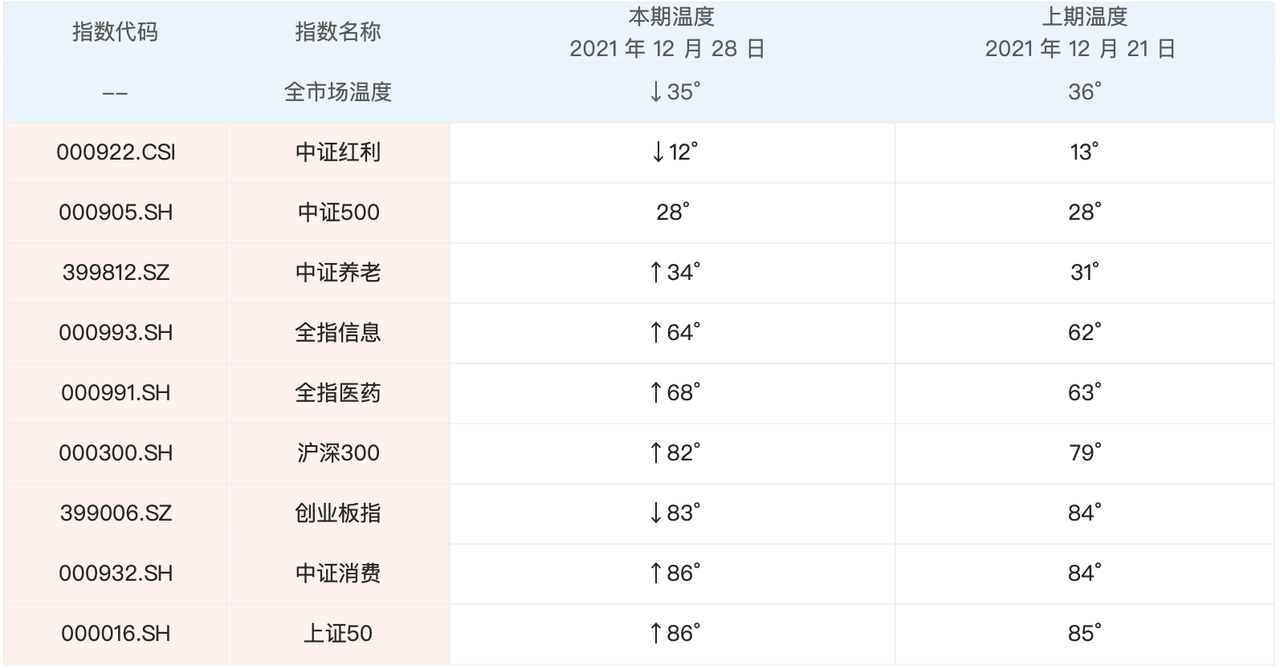Click the up arrow next to 全指信息 64°

pyautogui.click(x=656, y=333)
